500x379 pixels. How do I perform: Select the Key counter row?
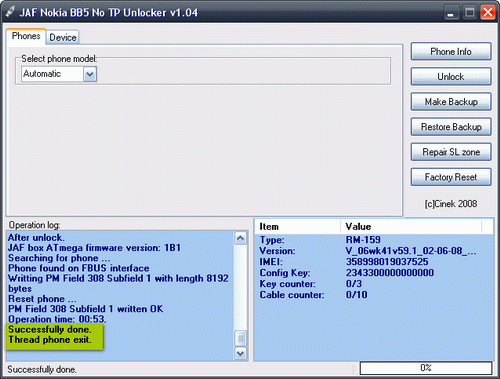point(373,284)
